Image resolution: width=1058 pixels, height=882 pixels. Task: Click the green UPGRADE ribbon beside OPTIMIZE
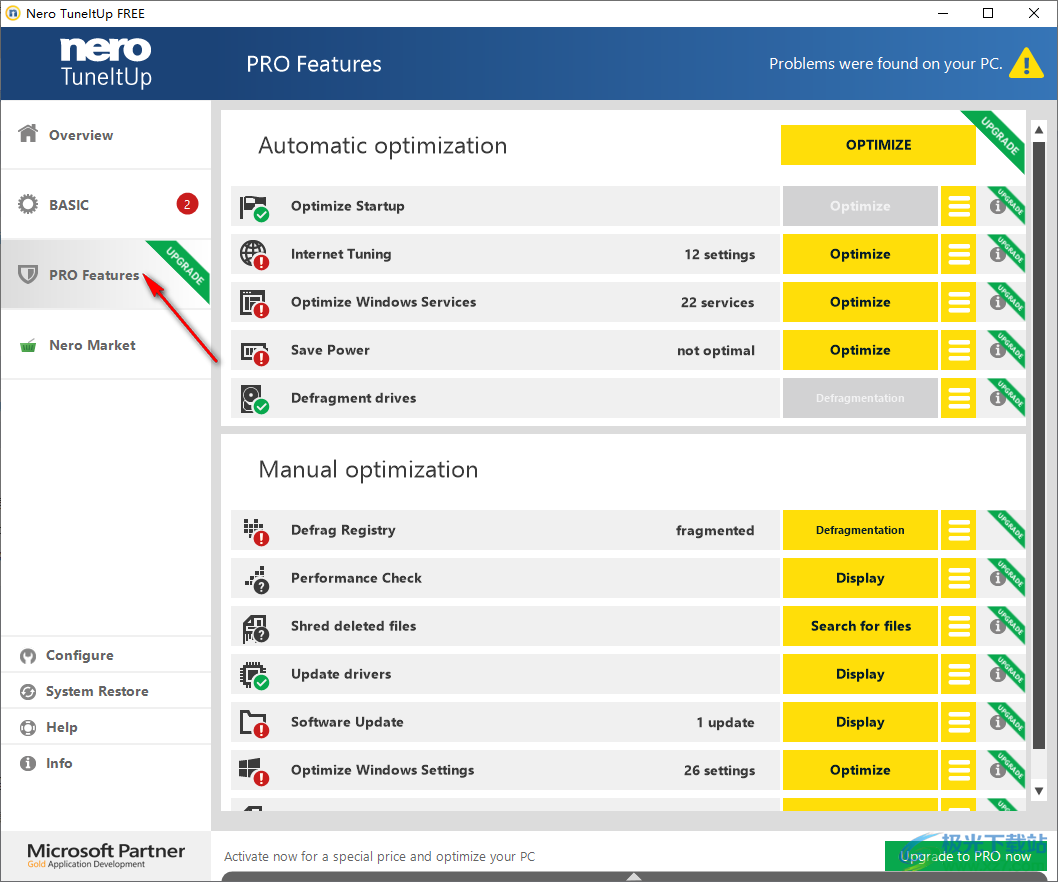click(x=999, y=136)
